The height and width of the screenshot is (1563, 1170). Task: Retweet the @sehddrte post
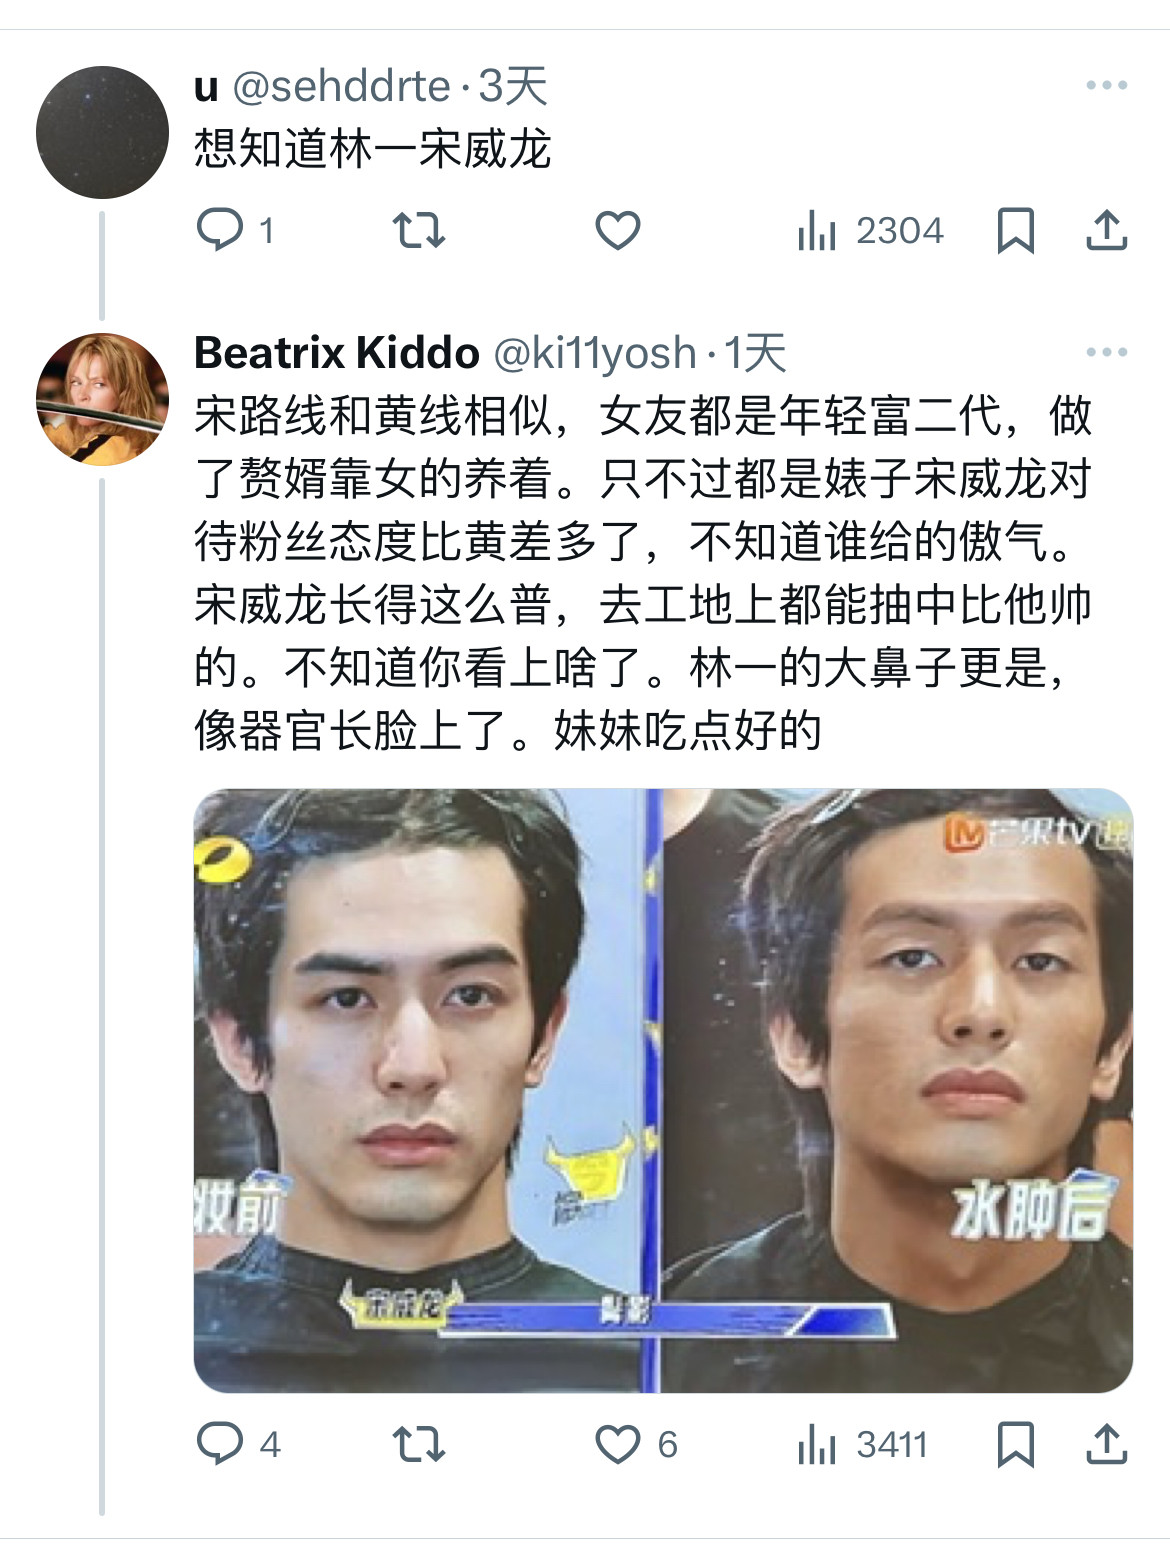(418, 230)
